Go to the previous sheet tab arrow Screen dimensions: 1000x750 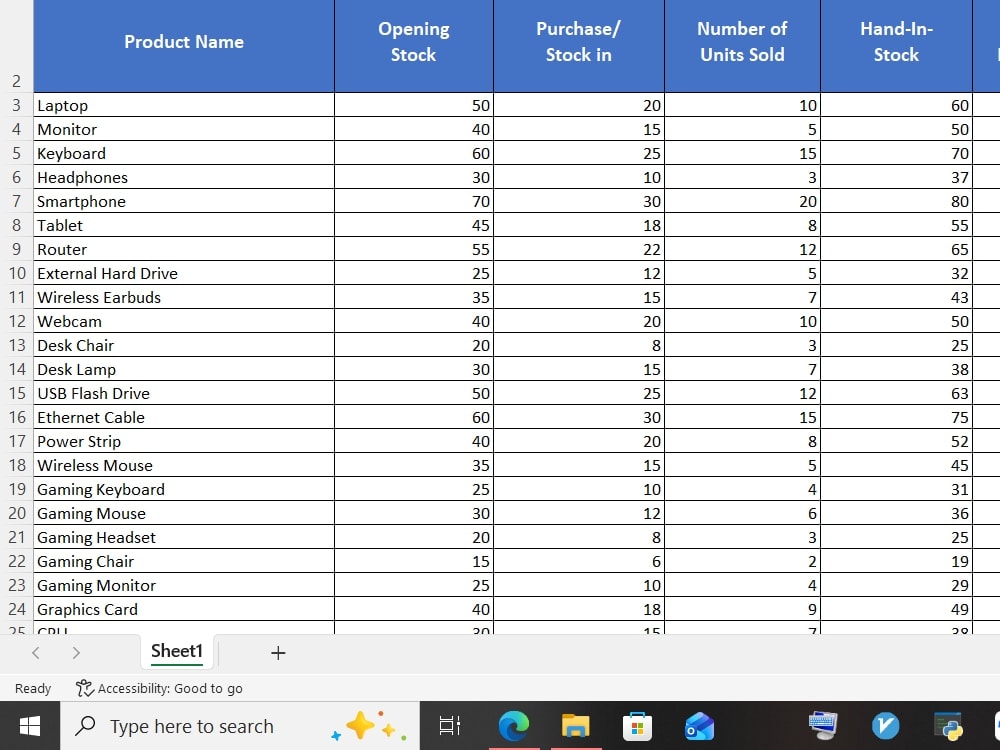[36, 652]
